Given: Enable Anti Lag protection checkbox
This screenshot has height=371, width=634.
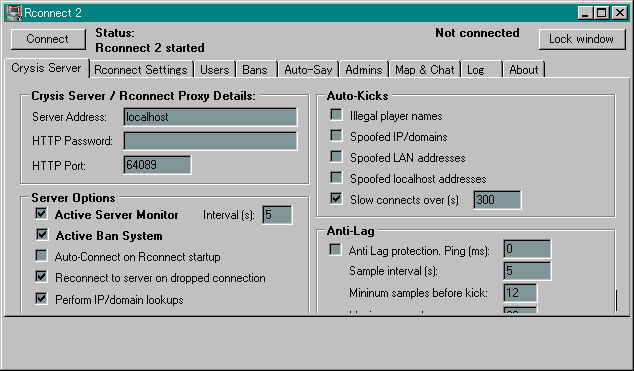Looking at the screenshot, I should click(x=335, y=249).
